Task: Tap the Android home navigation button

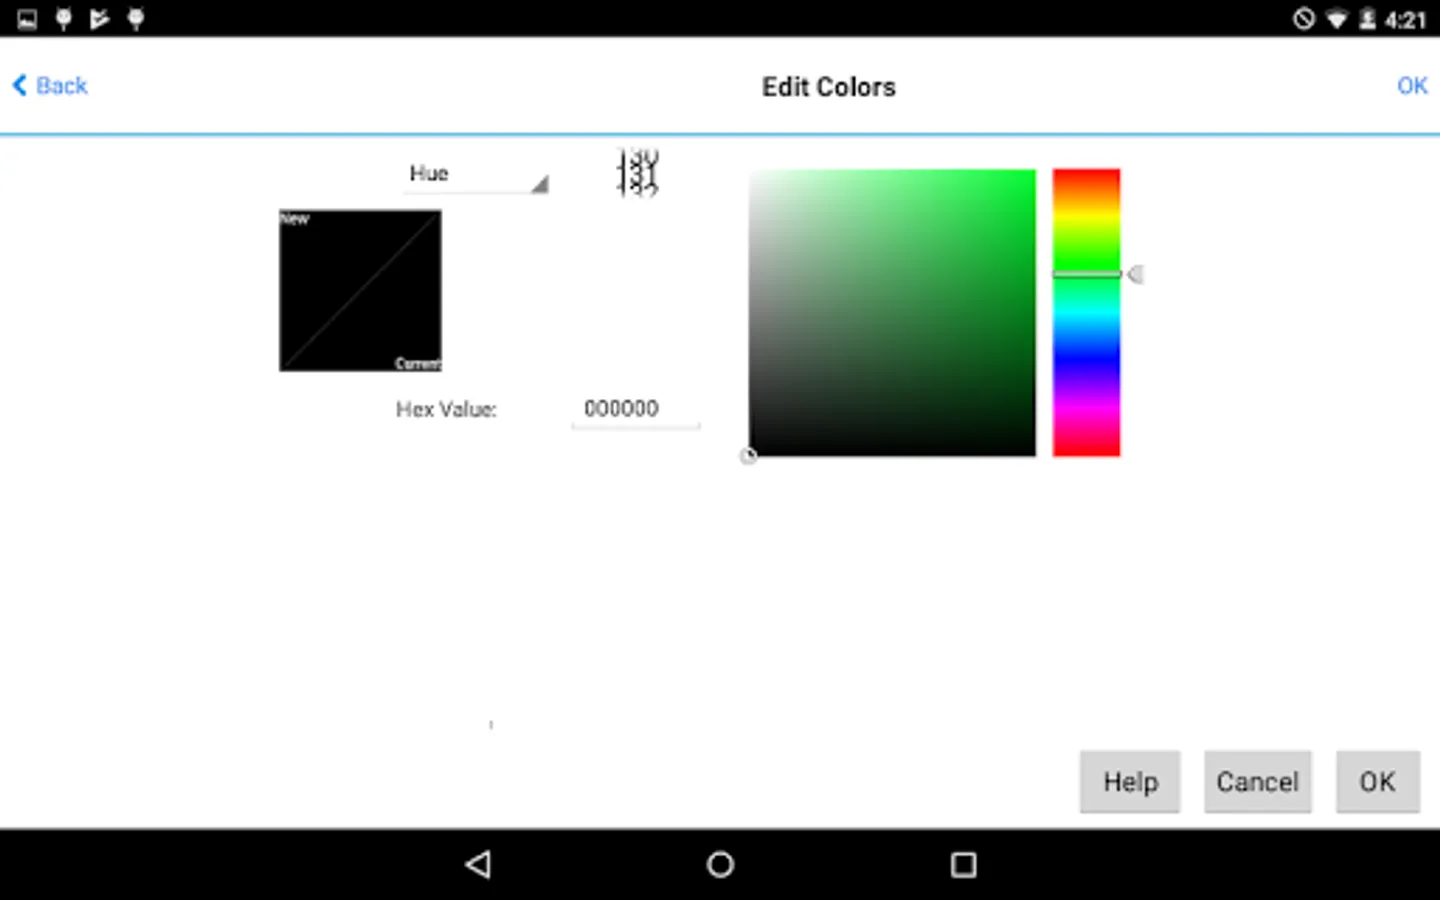Action: point(720,864)
